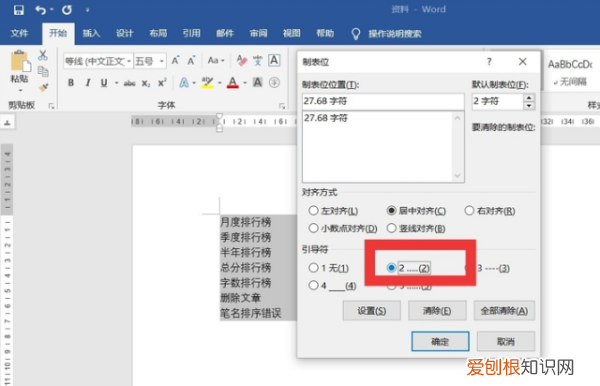Open the quick access toolbar customize arrow
The image size is (600, 386).
coord(87,10)
